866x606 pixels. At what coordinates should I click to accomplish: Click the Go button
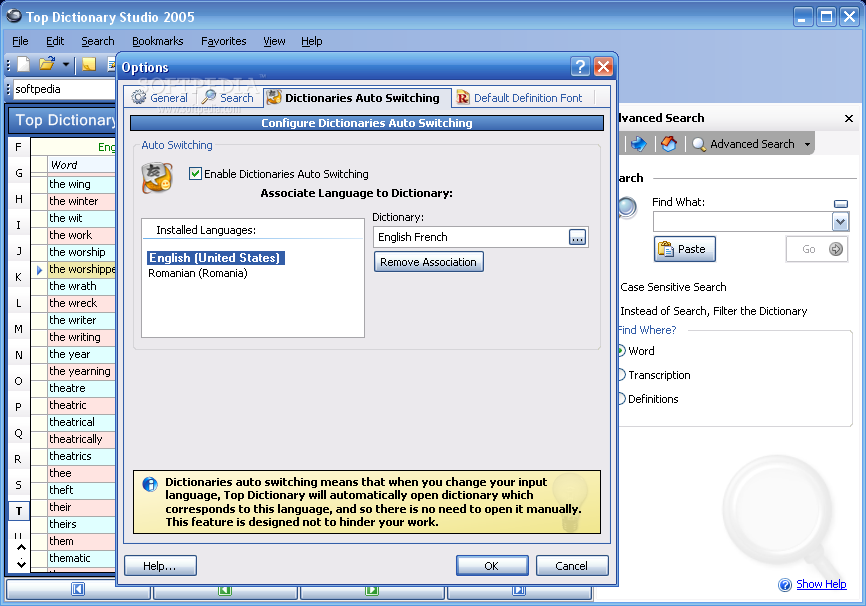pyautogui.click(x=816, y=249)
